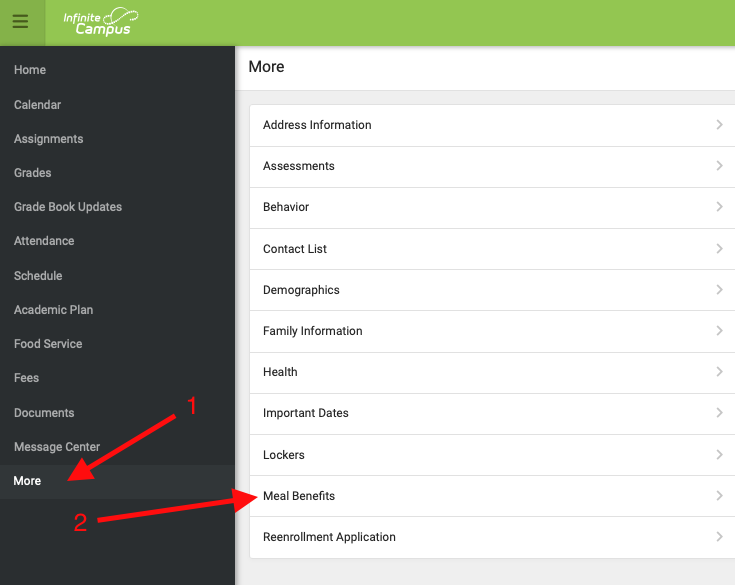Go to Calendar in the sidebar

(38, 105)
